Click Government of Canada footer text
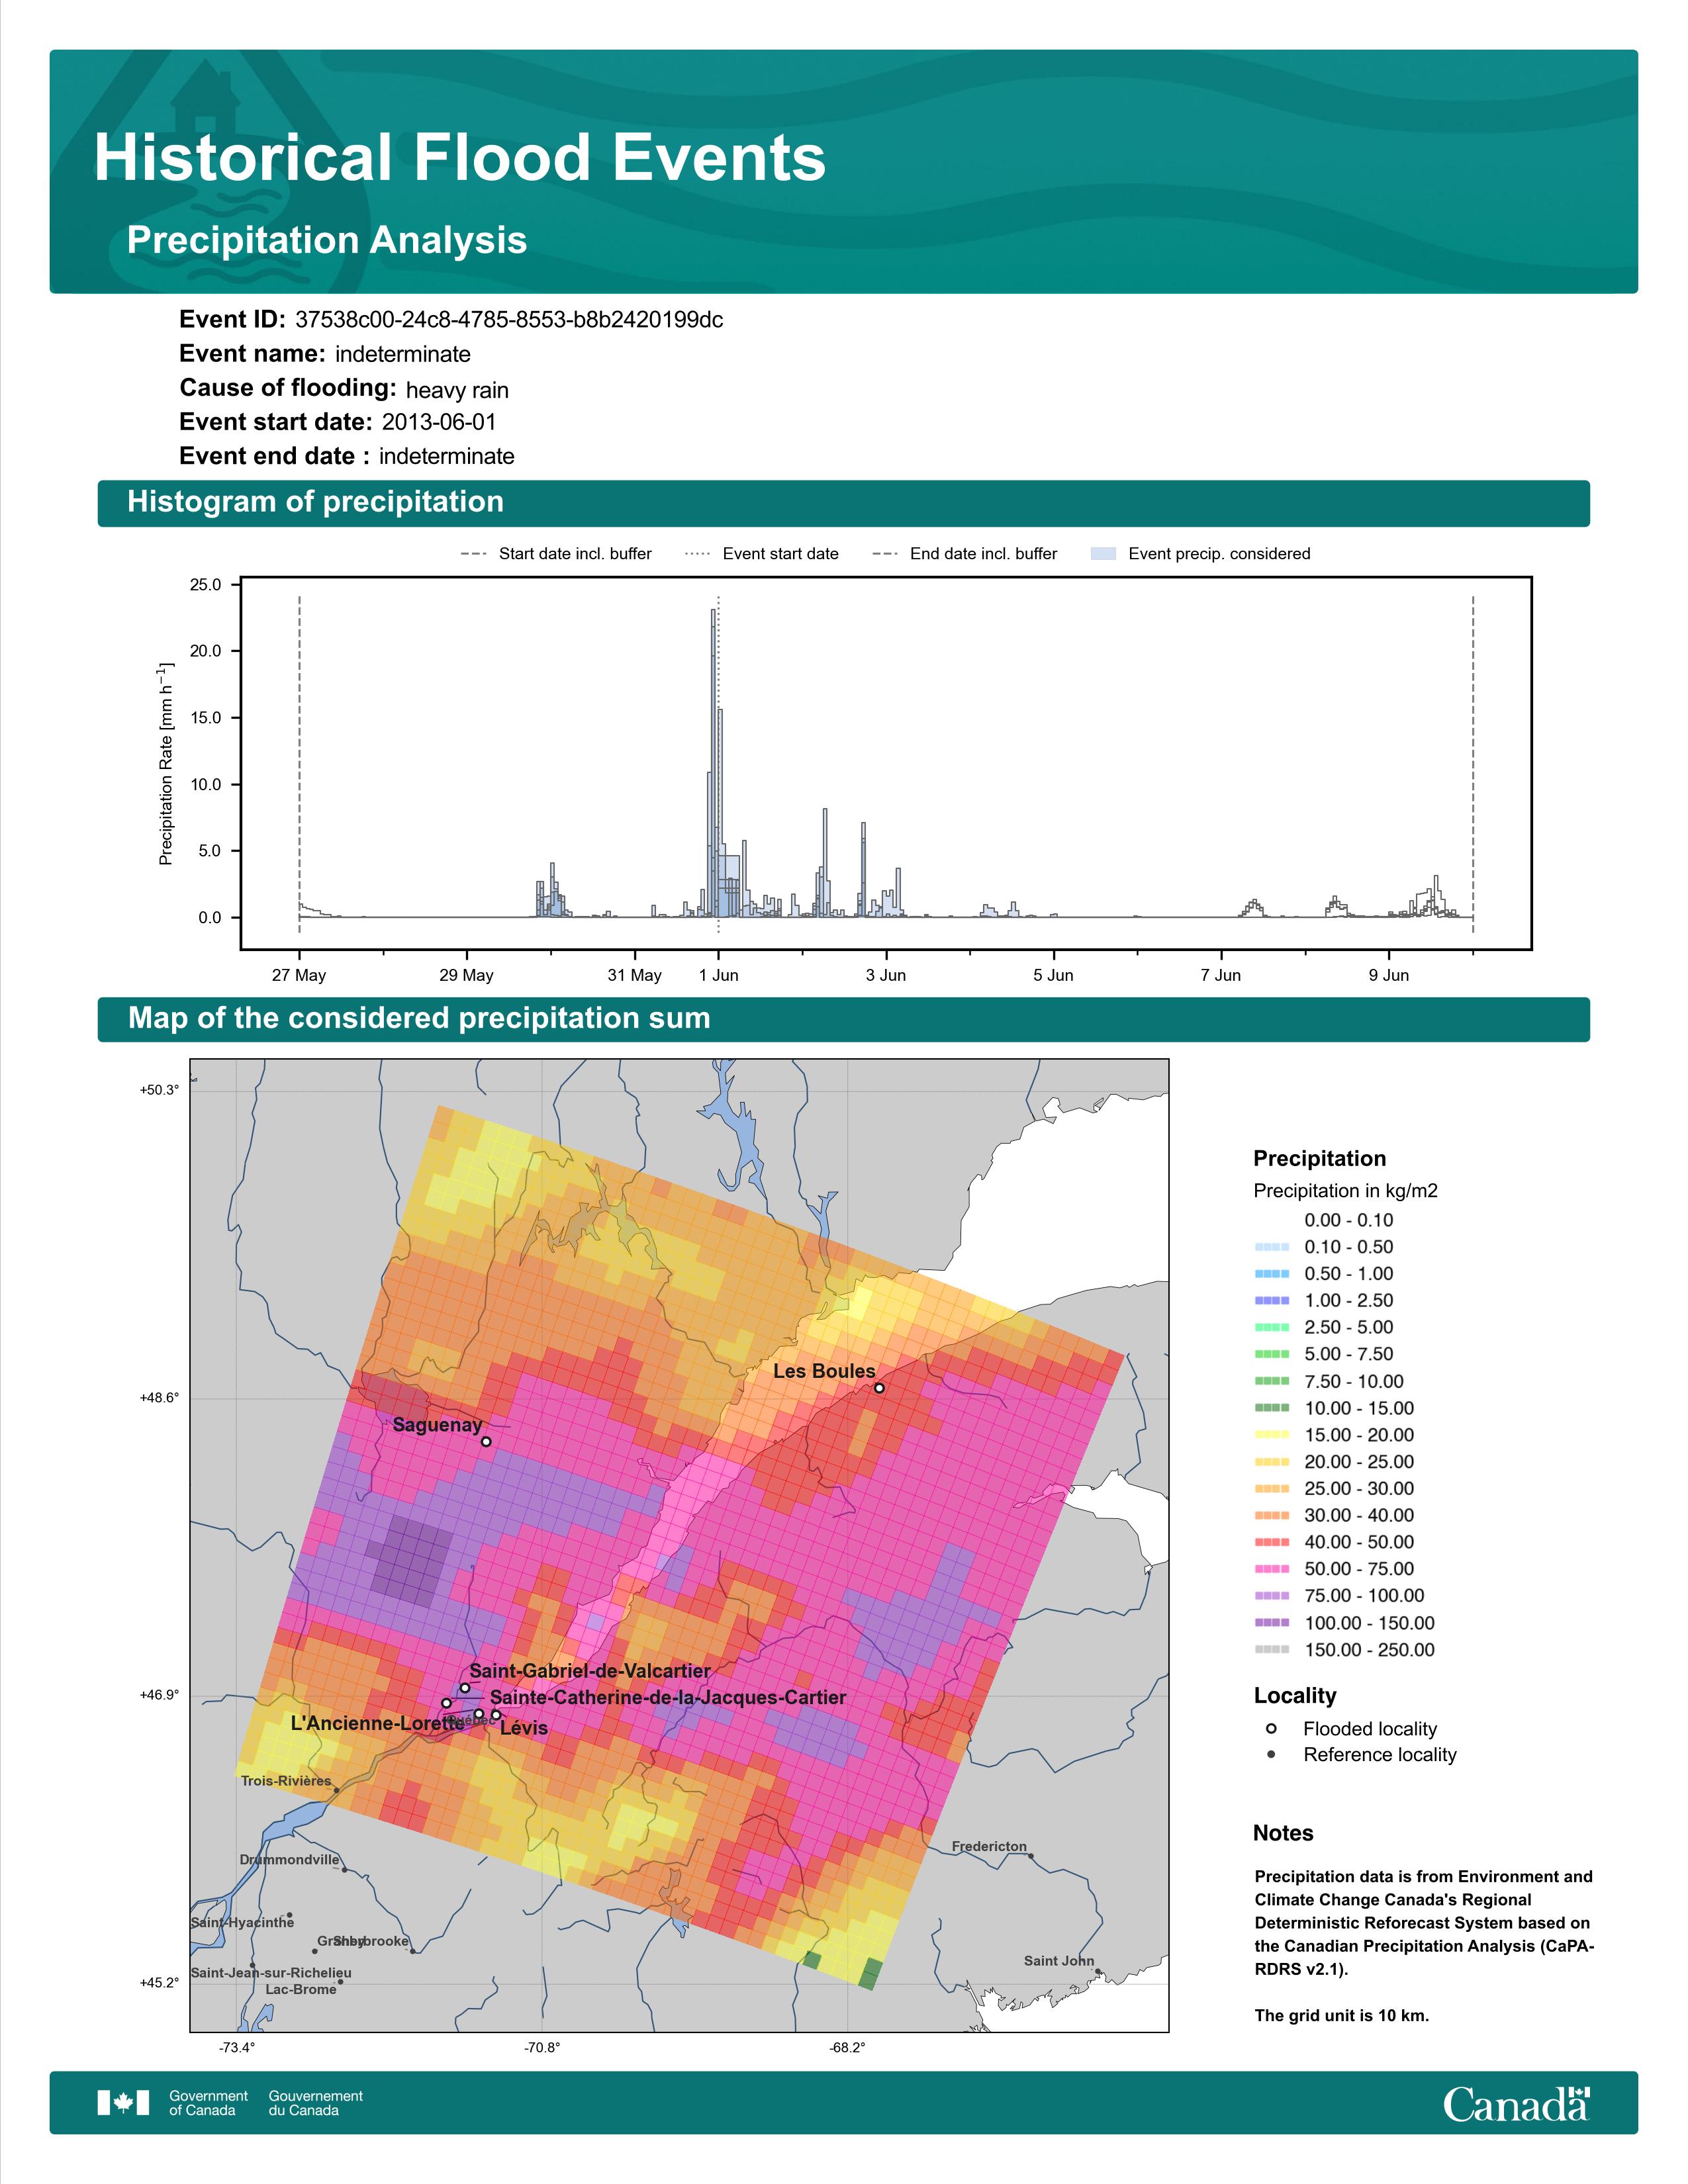The image size is (1688, 2184). click(208, 2103)
